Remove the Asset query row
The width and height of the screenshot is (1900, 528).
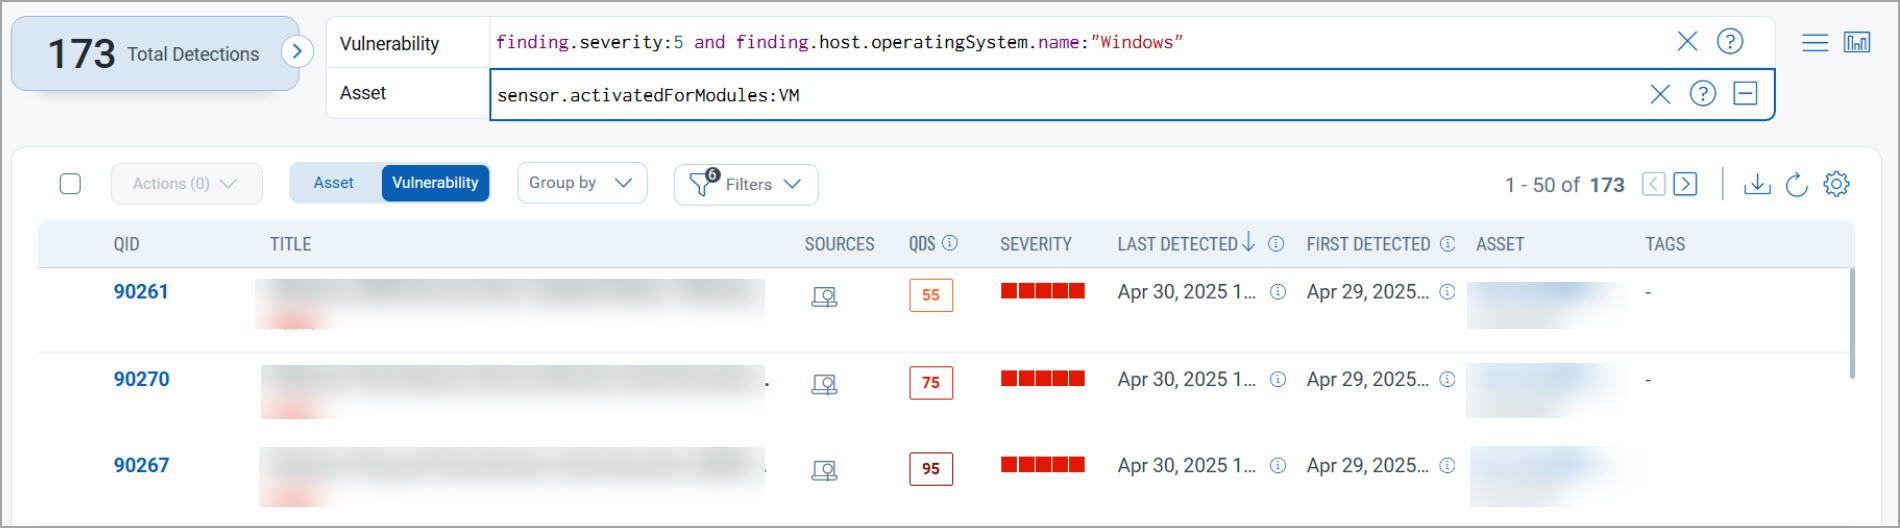1746,94
